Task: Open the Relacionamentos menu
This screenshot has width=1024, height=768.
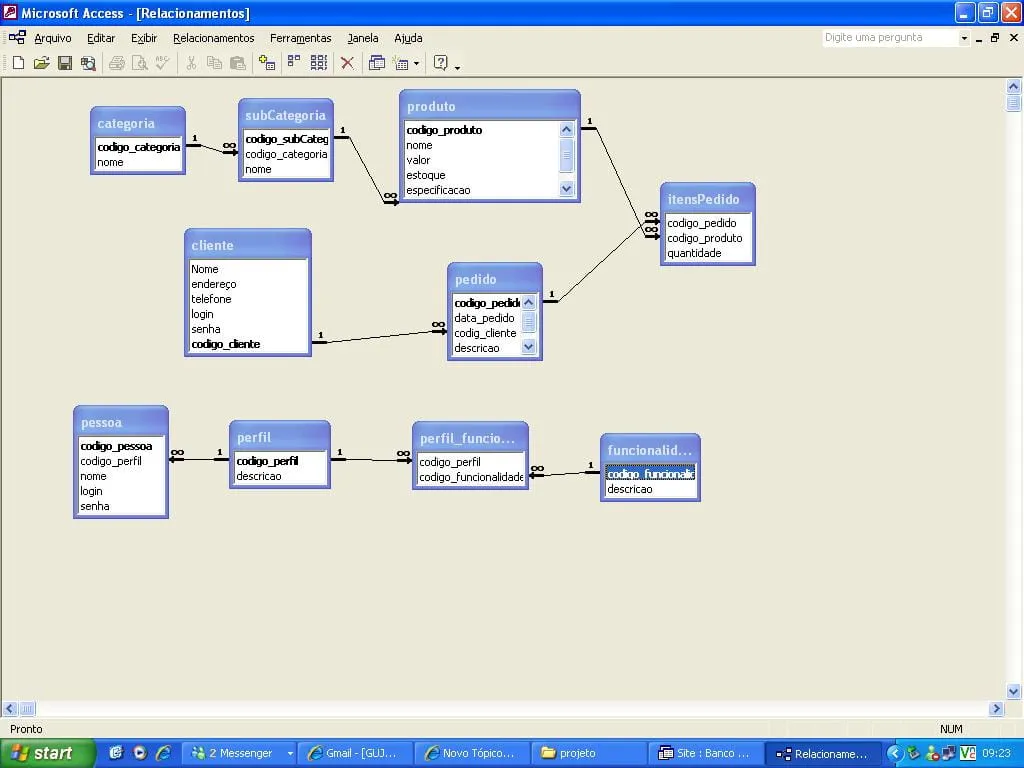Action: pos(213,38)
